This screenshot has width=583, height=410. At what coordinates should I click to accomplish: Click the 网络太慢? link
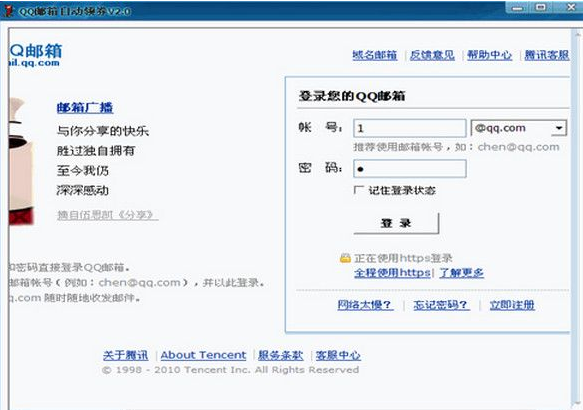click(365, 305)
